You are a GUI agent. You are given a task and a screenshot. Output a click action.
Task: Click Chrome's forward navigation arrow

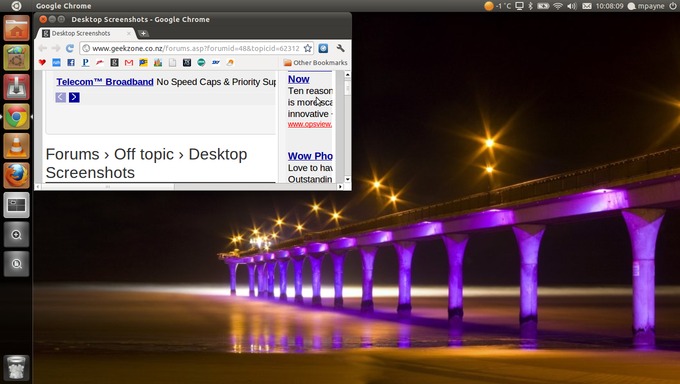click(x=56, y=48)
